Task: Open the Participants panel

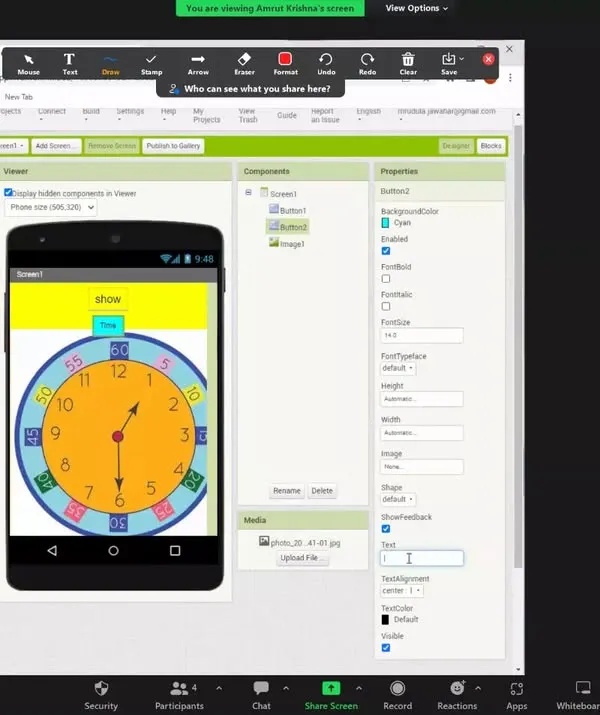Action: pyautogui.click(x=179, y=696)
